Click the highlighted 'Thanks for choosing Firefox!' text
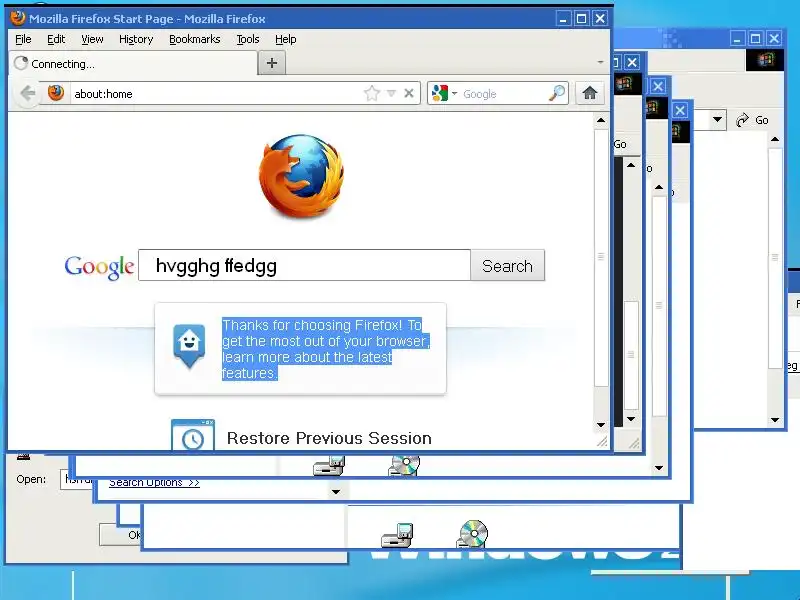Image resolution: width=800 pixels, height=600 pixels. pos(325,349)
